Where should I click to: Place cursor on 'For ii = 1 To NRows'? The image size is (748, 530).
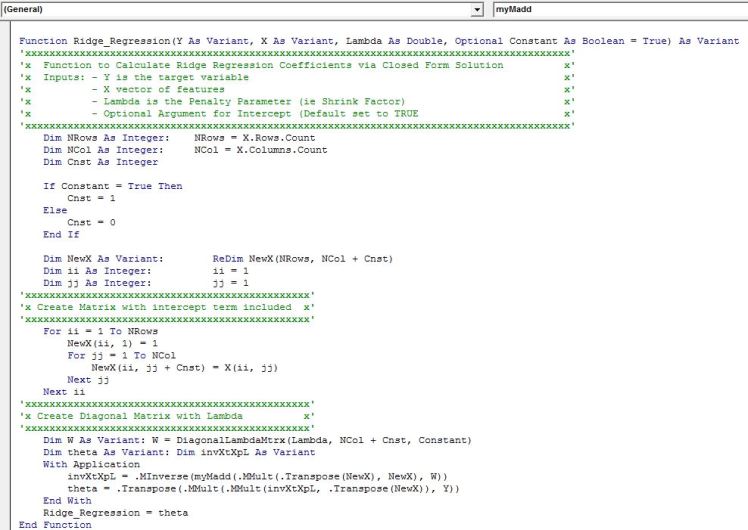pos(100,331)
